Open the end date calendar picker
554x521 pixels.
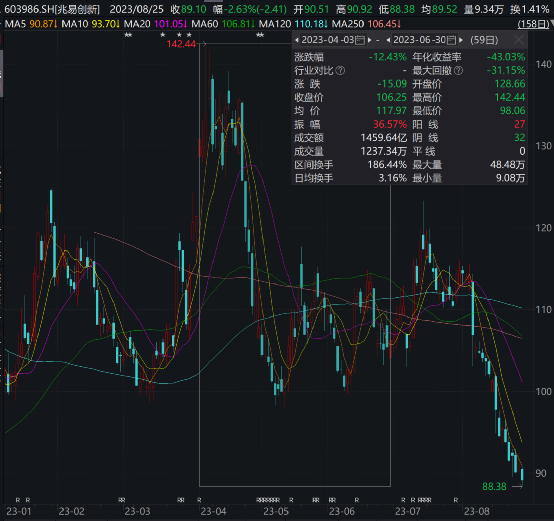click(452, 40)
